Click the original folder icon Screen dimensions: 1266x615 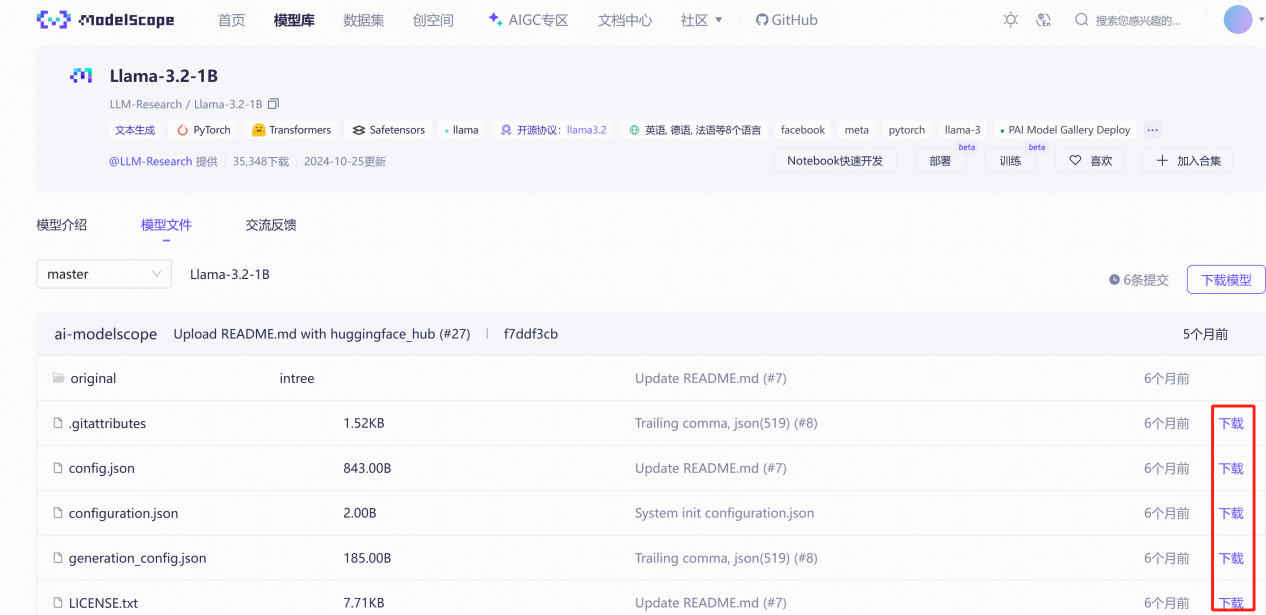58,378
